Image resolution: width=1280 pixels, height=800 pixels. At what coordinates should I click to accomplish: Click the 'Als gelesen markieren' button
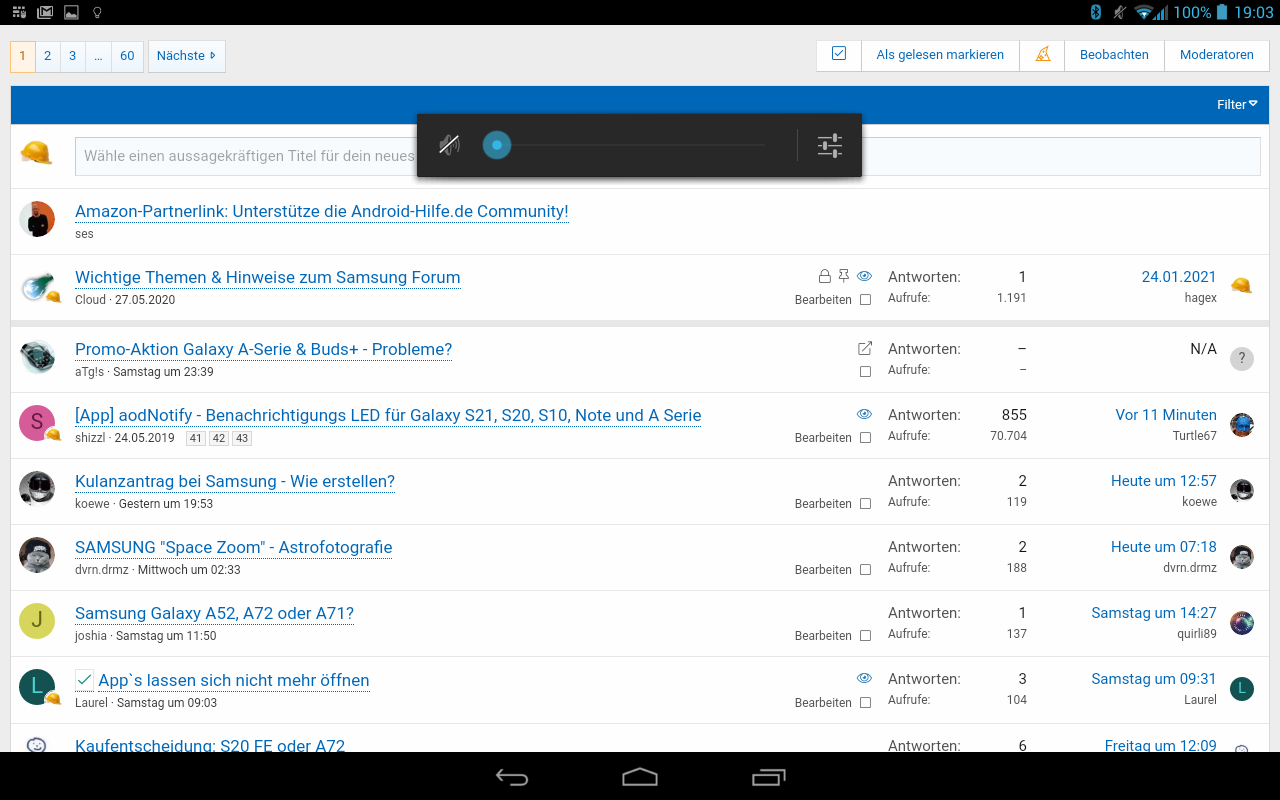click(x=940, y=55)
